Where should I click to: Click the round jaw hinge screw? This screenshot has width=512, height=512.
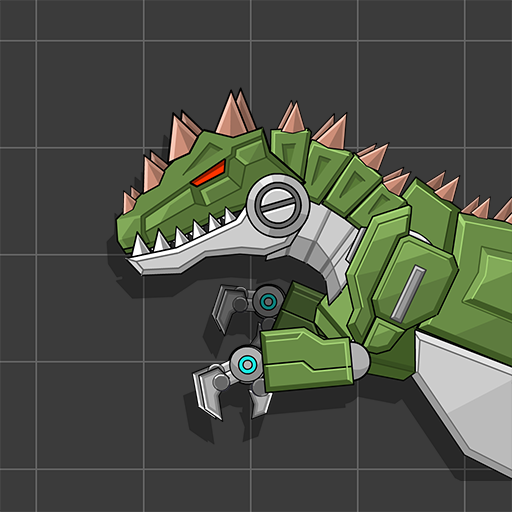278,206
